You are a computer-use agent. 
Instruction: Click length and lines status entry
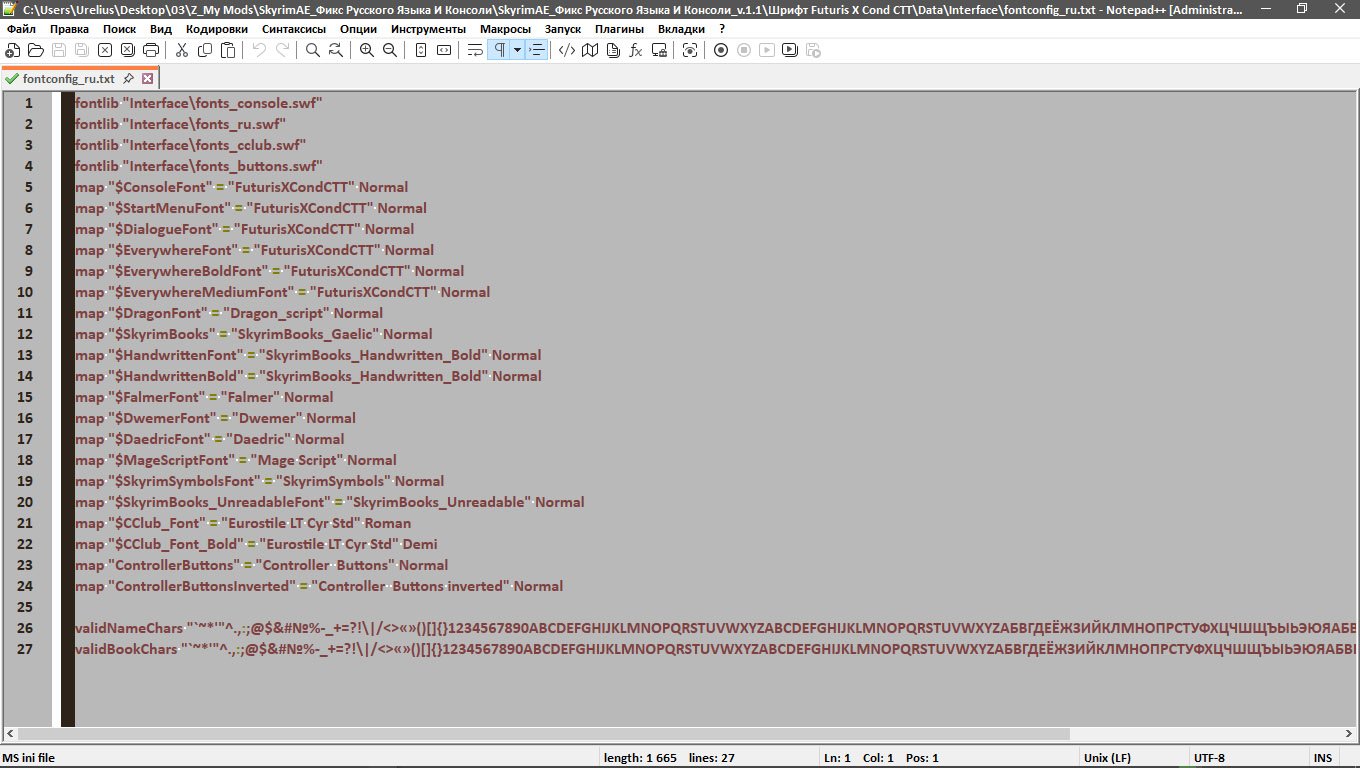[669, 758]
